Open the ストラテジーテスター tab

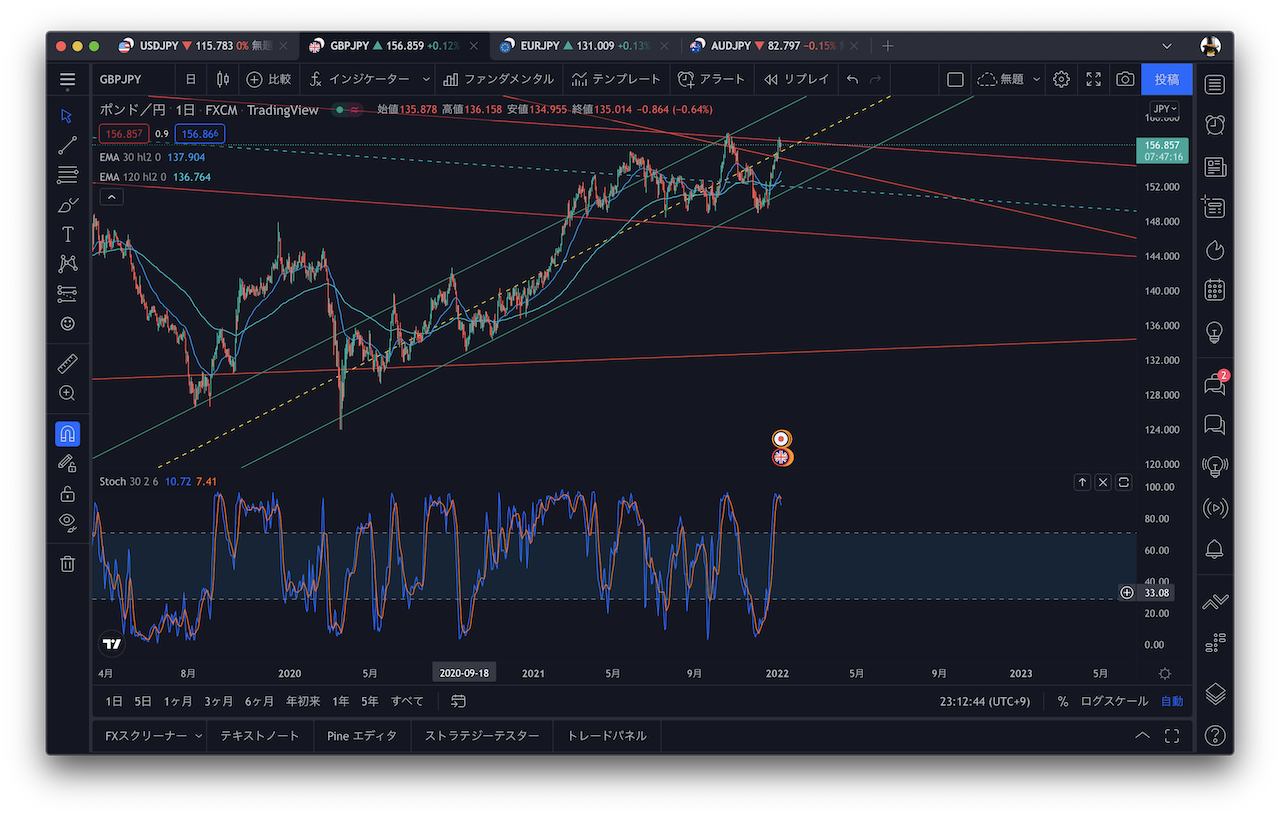(482, 736)
